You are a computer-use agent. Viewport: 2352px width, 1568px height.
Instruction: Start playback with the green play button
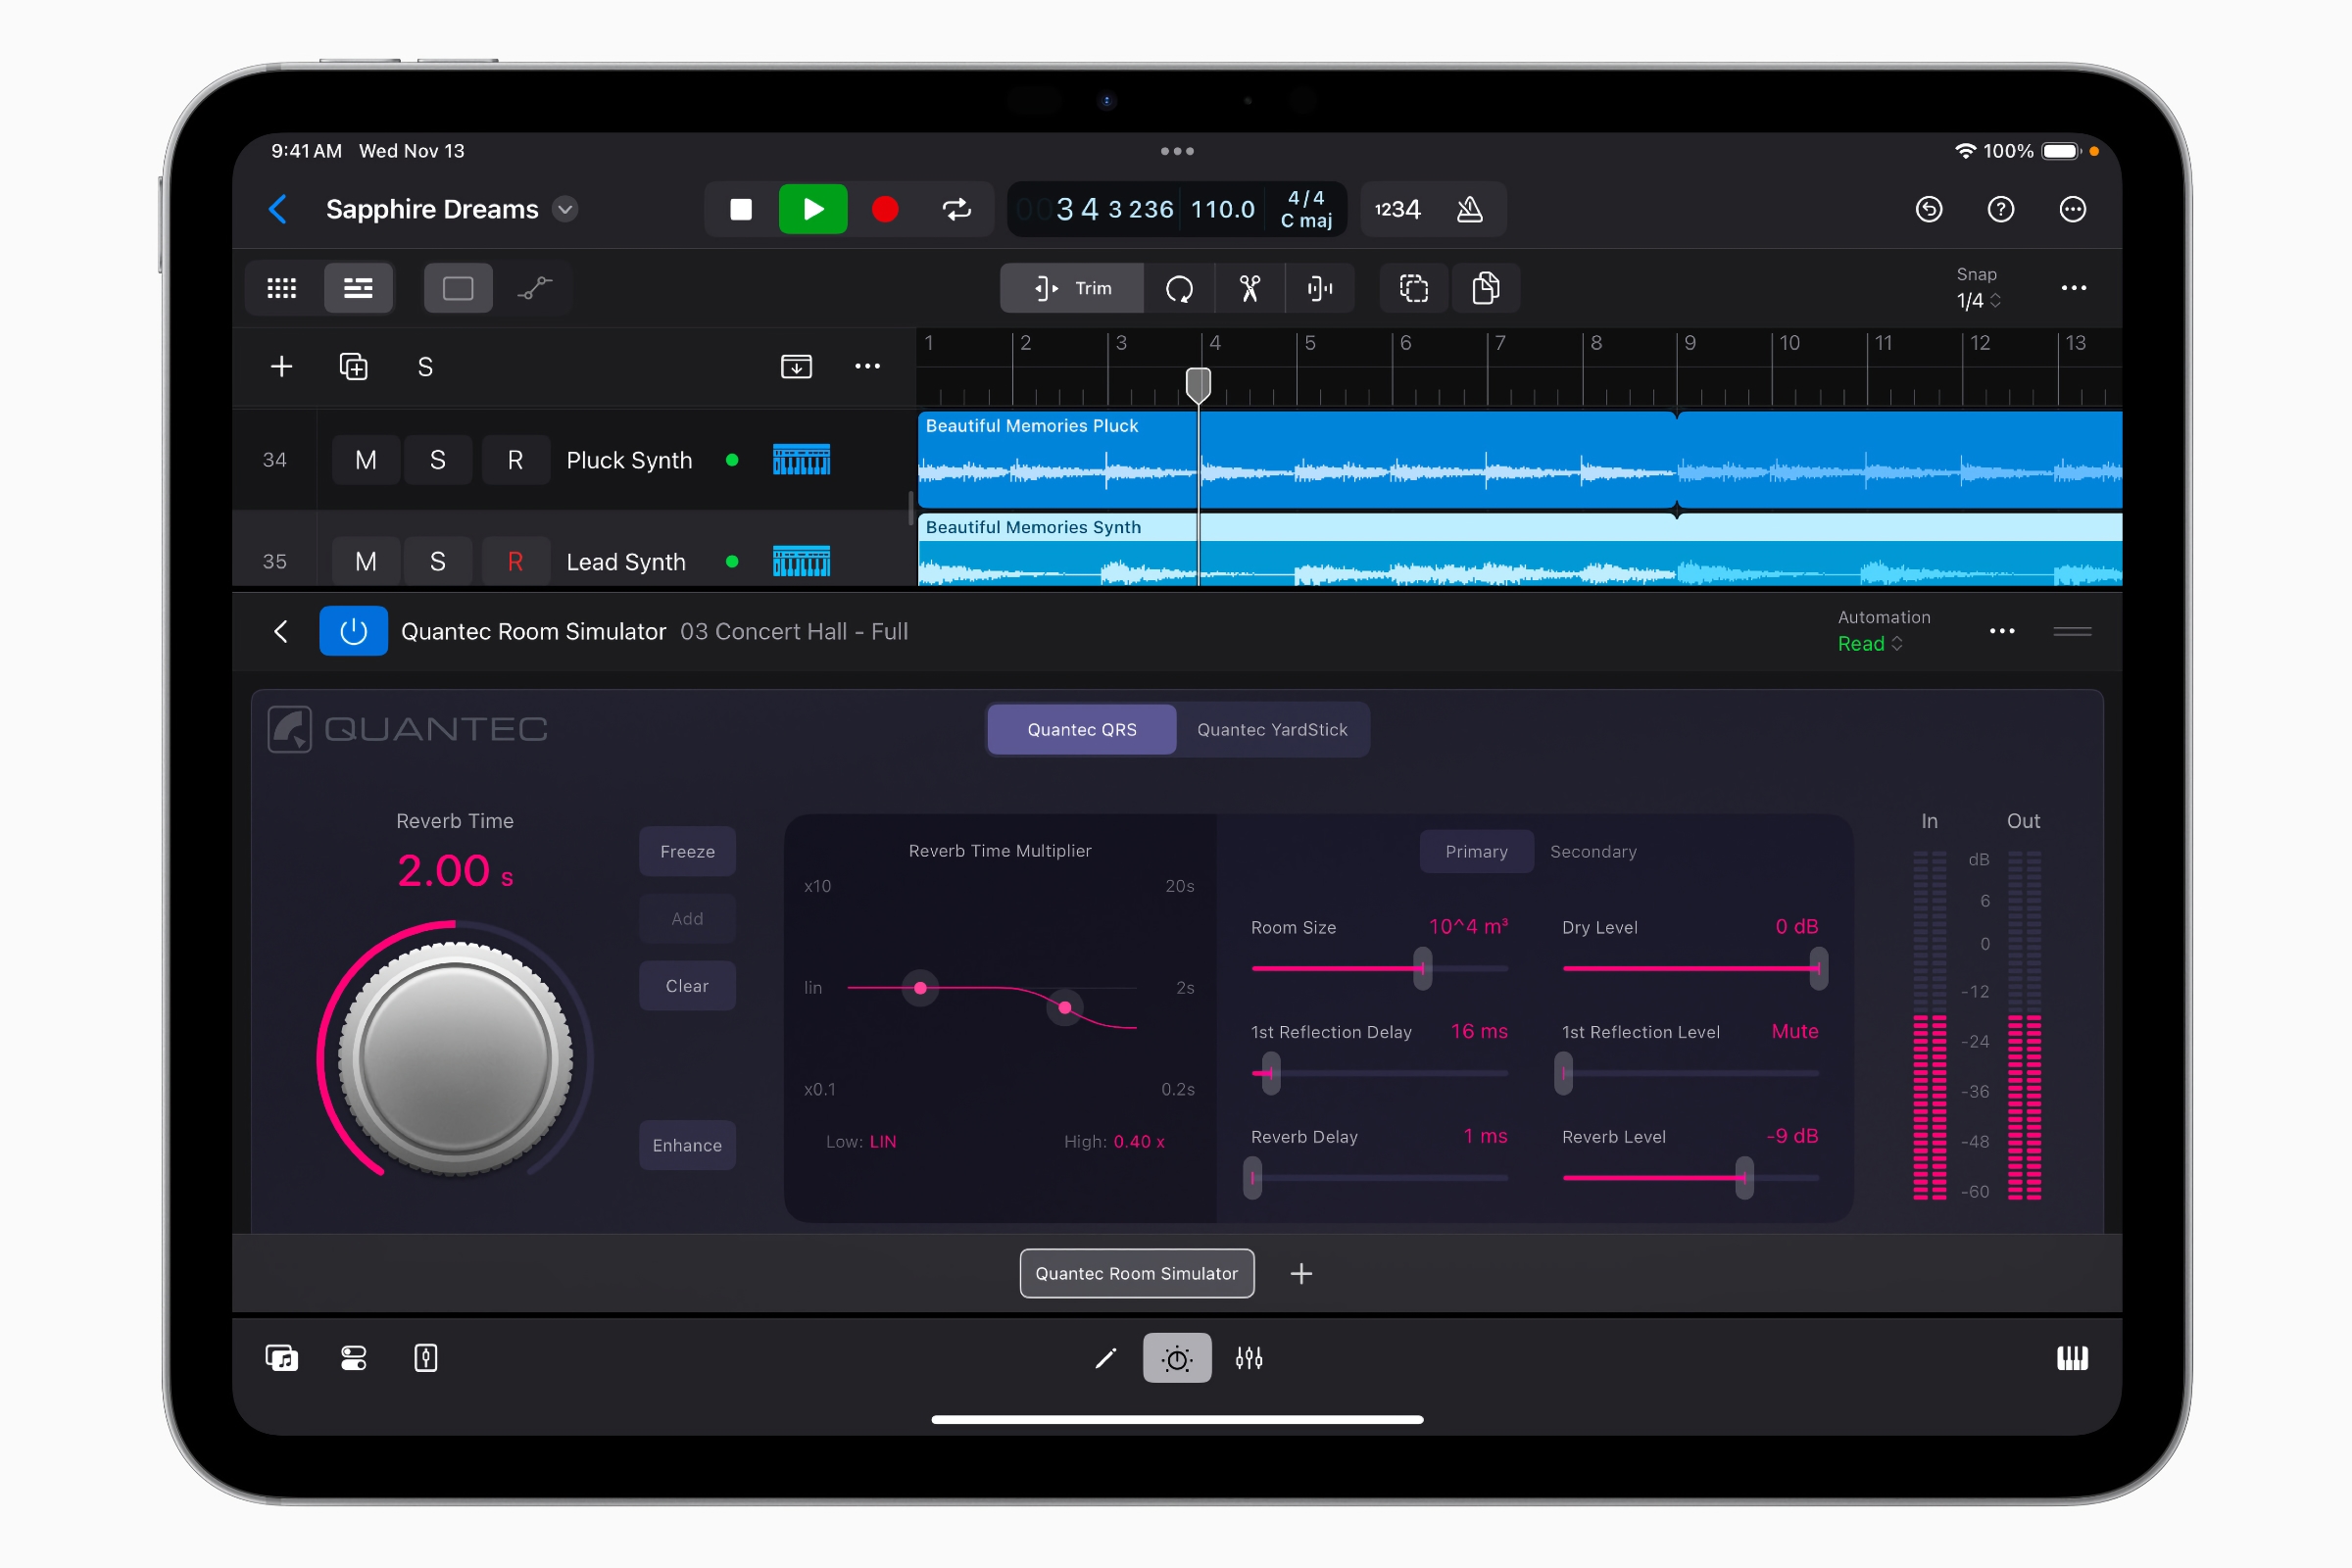pos(812,209)
